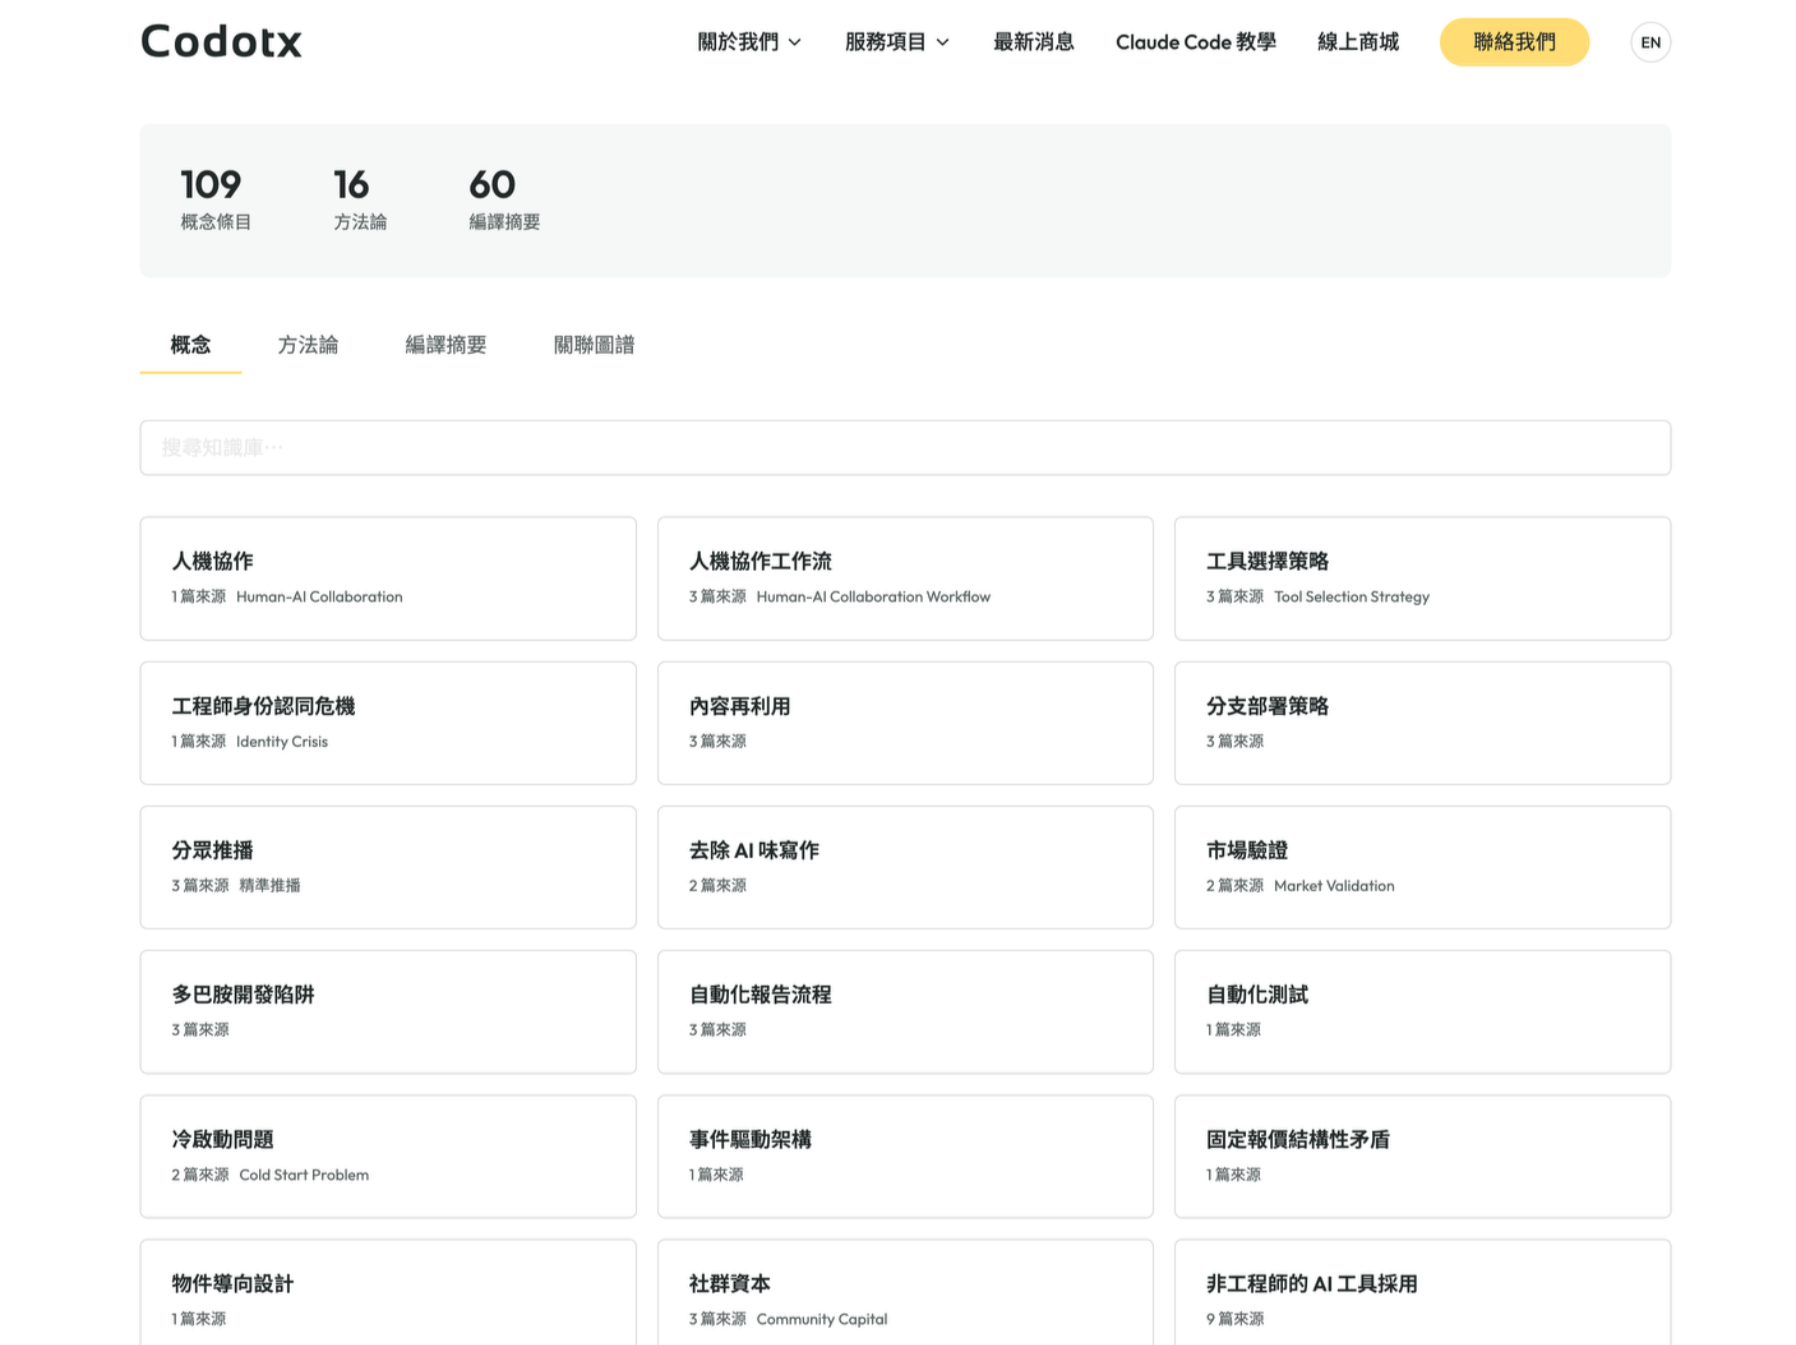Open the 人機協作工作流 card

905,578
